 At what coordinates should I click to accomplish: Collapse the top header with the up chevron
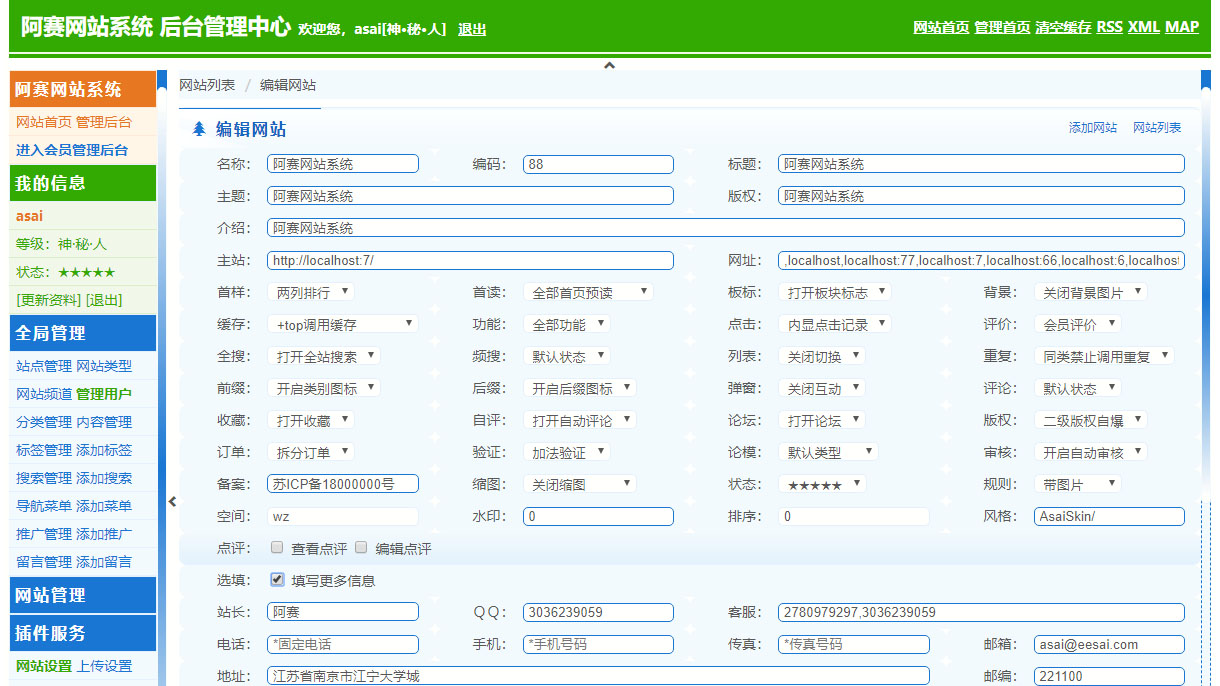pos(609,66)
